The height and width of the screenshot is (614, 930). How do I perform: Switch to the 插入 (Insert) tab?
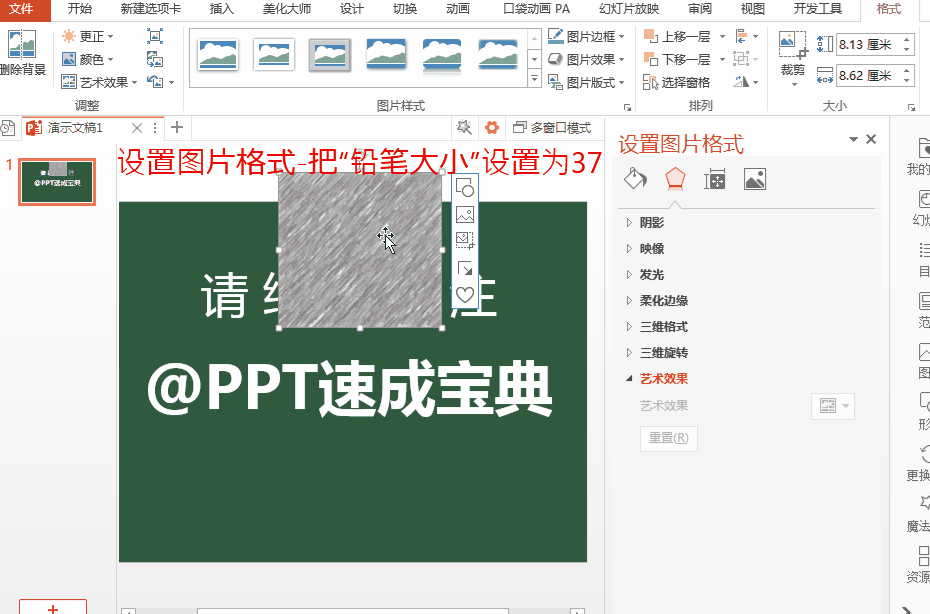[221, 9]
